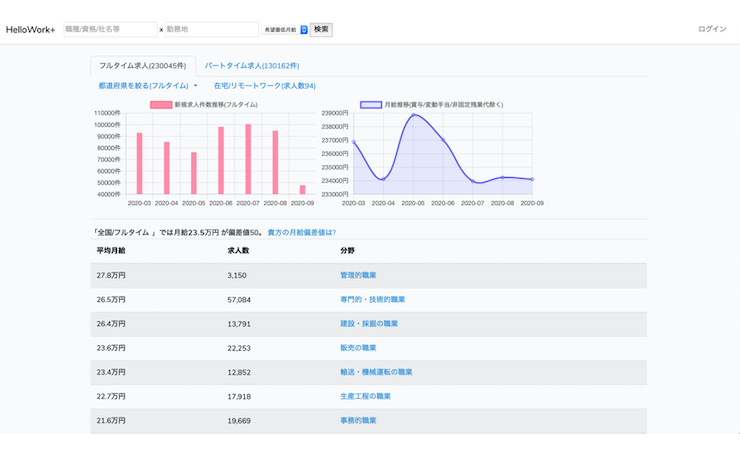The height and width of the screenshot is (457, 740).
Task: Open 在宅/リモートワーク remote jobs link
Action: [264, 87]
